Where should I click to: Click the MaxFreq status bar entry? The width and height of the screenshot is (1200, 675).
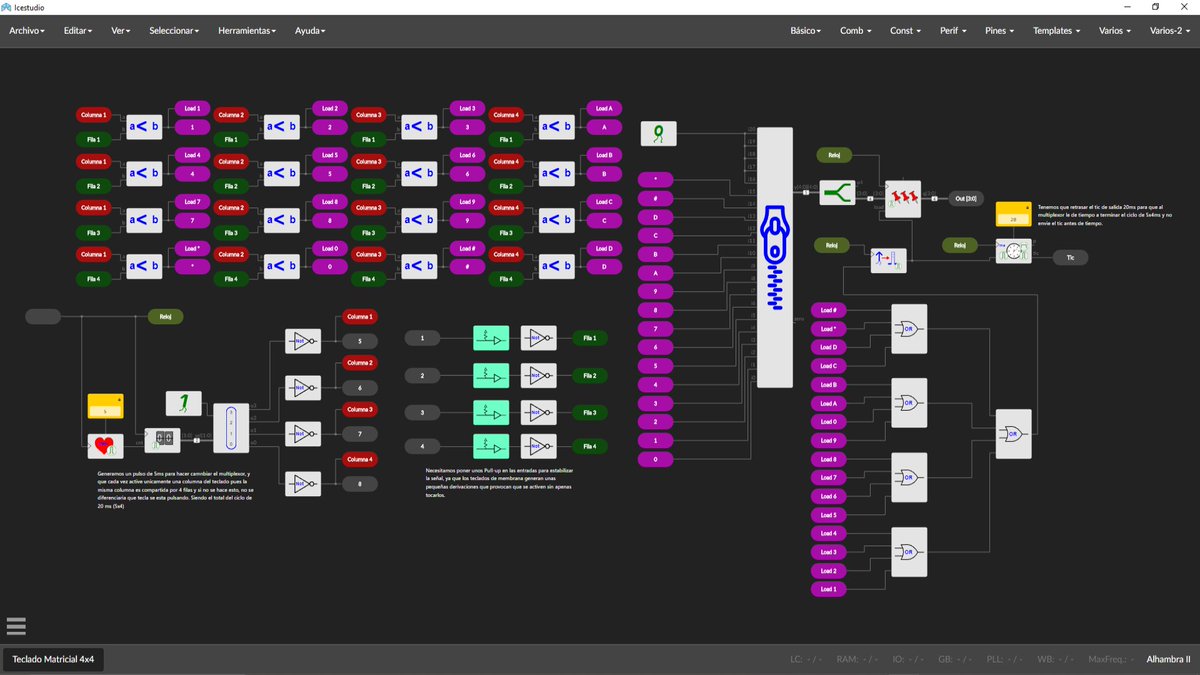click(x=1111, y=660)
